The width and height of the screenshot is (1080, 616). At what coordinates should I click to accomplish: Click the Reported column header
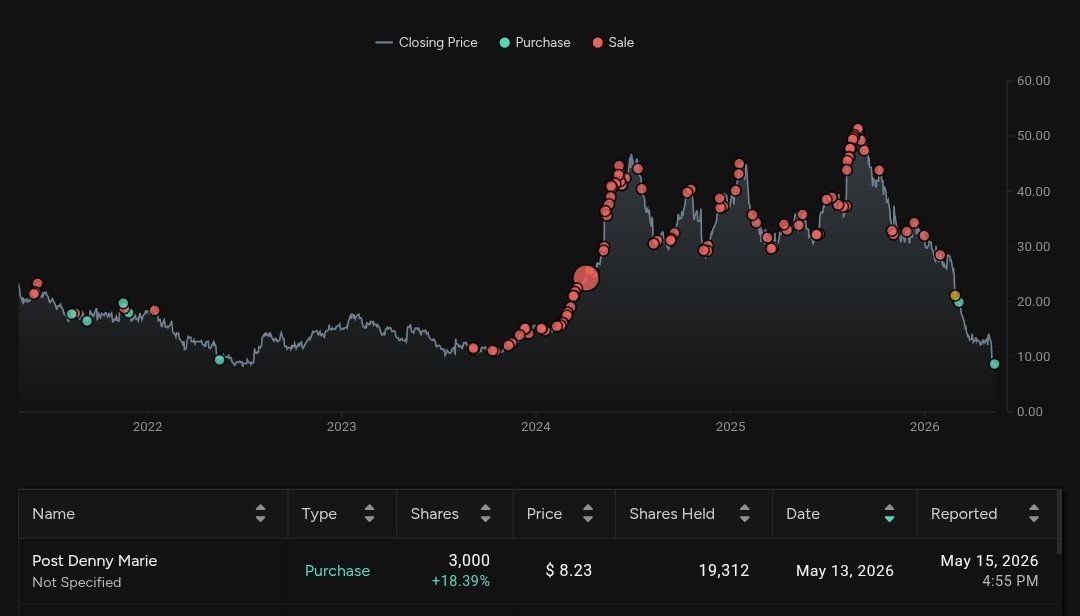click(986, 514)
